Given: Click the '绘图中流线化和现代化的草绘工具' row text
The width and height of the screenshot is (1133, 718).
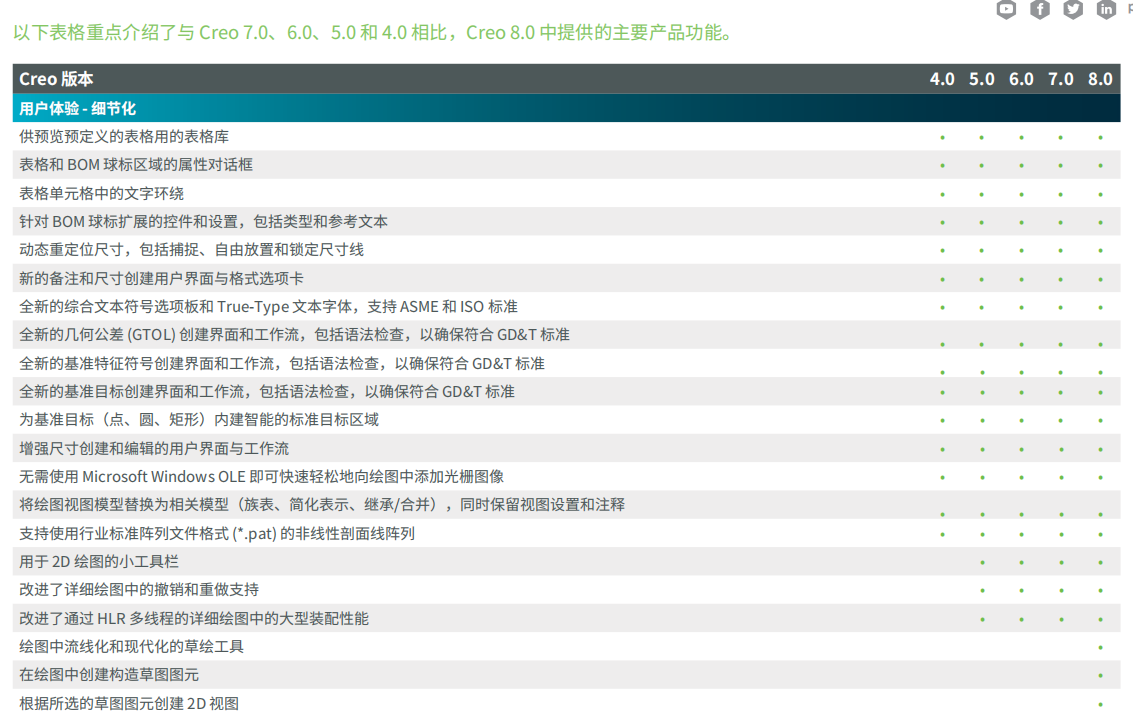Looking at the screenshot, I should coord(131,647).
